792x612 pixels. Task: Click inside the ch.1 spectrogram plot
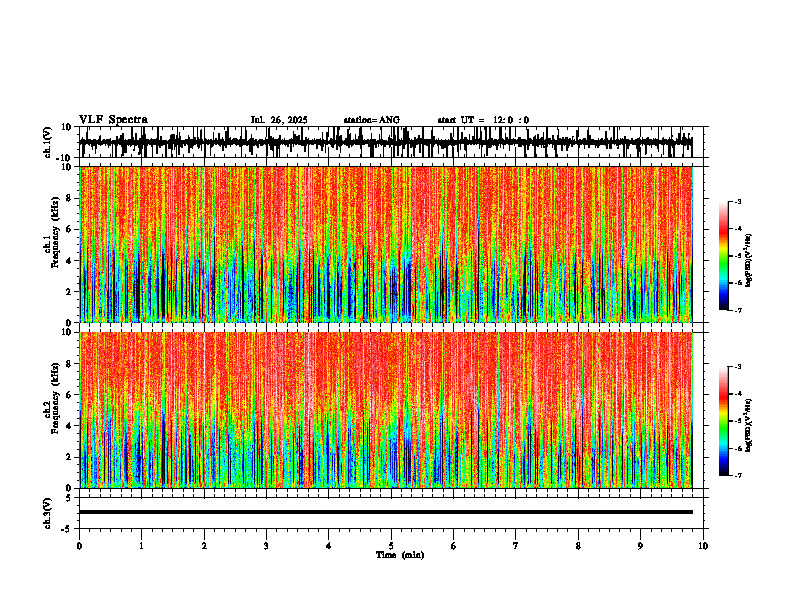point(385,244)
